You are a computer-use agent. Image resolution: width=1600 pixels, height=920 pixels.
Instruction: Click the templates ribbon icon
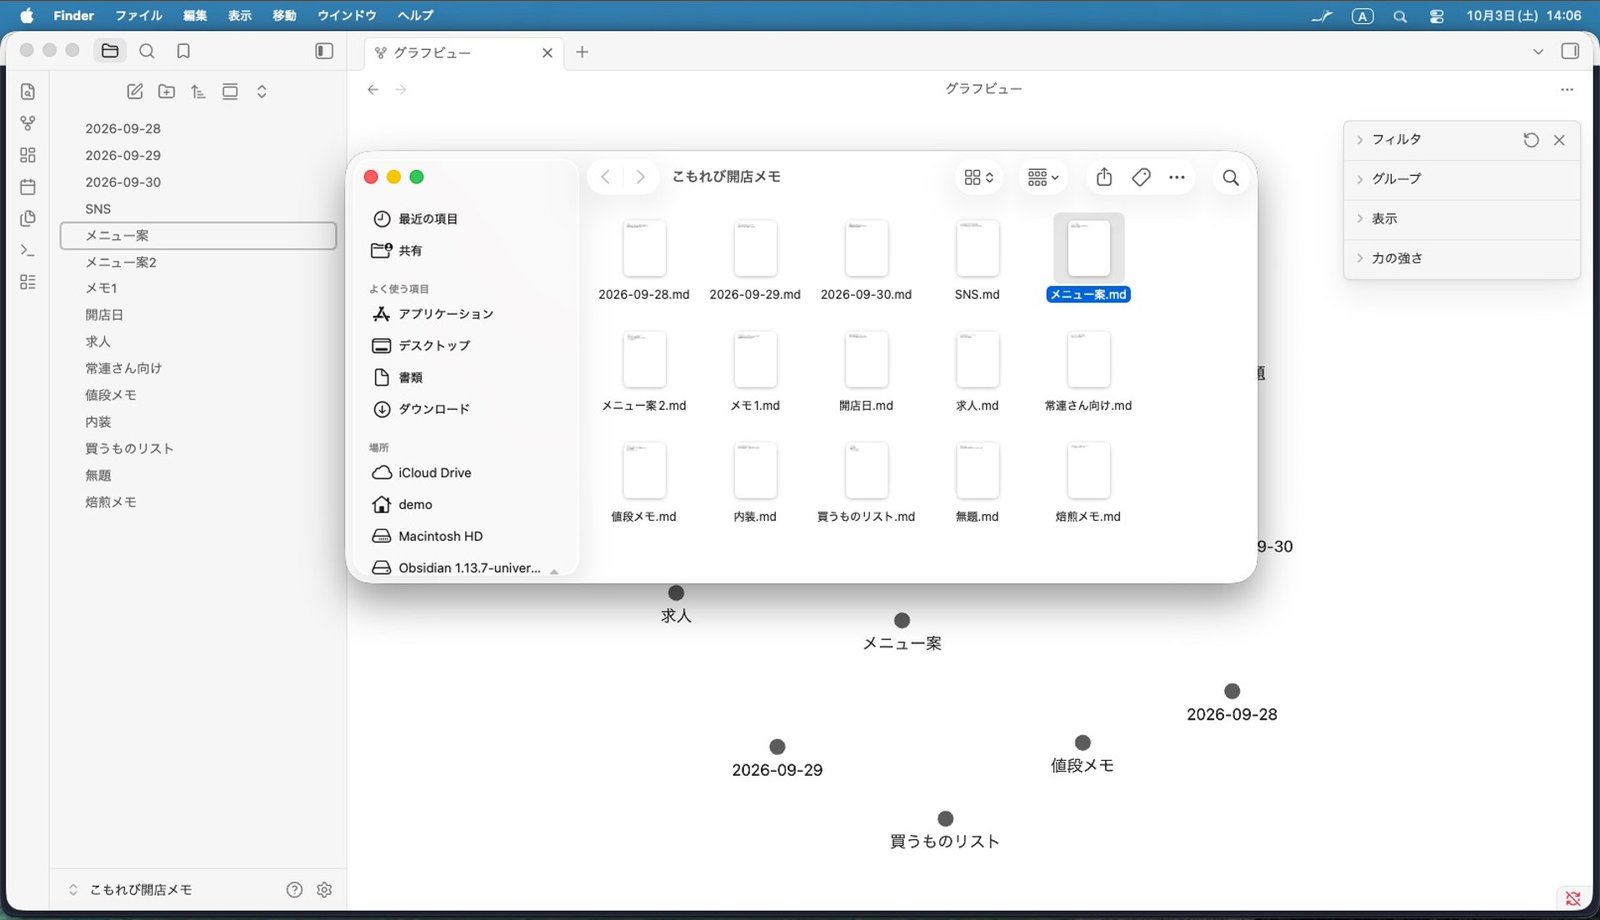pos(28,218)
